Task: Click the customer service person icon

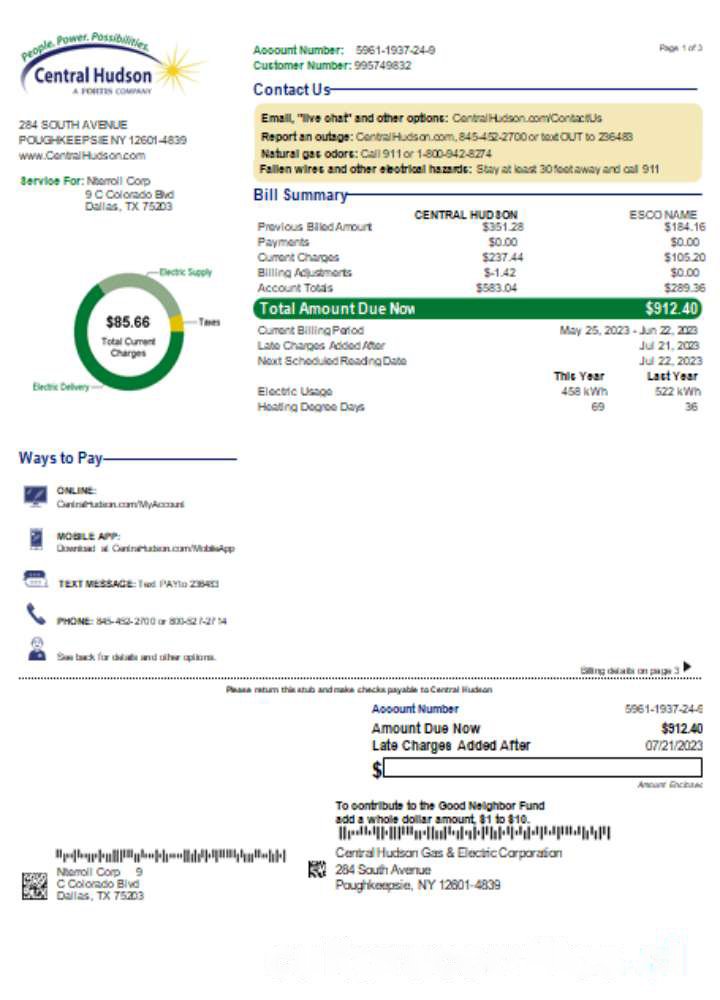Action: click(36, 650)
